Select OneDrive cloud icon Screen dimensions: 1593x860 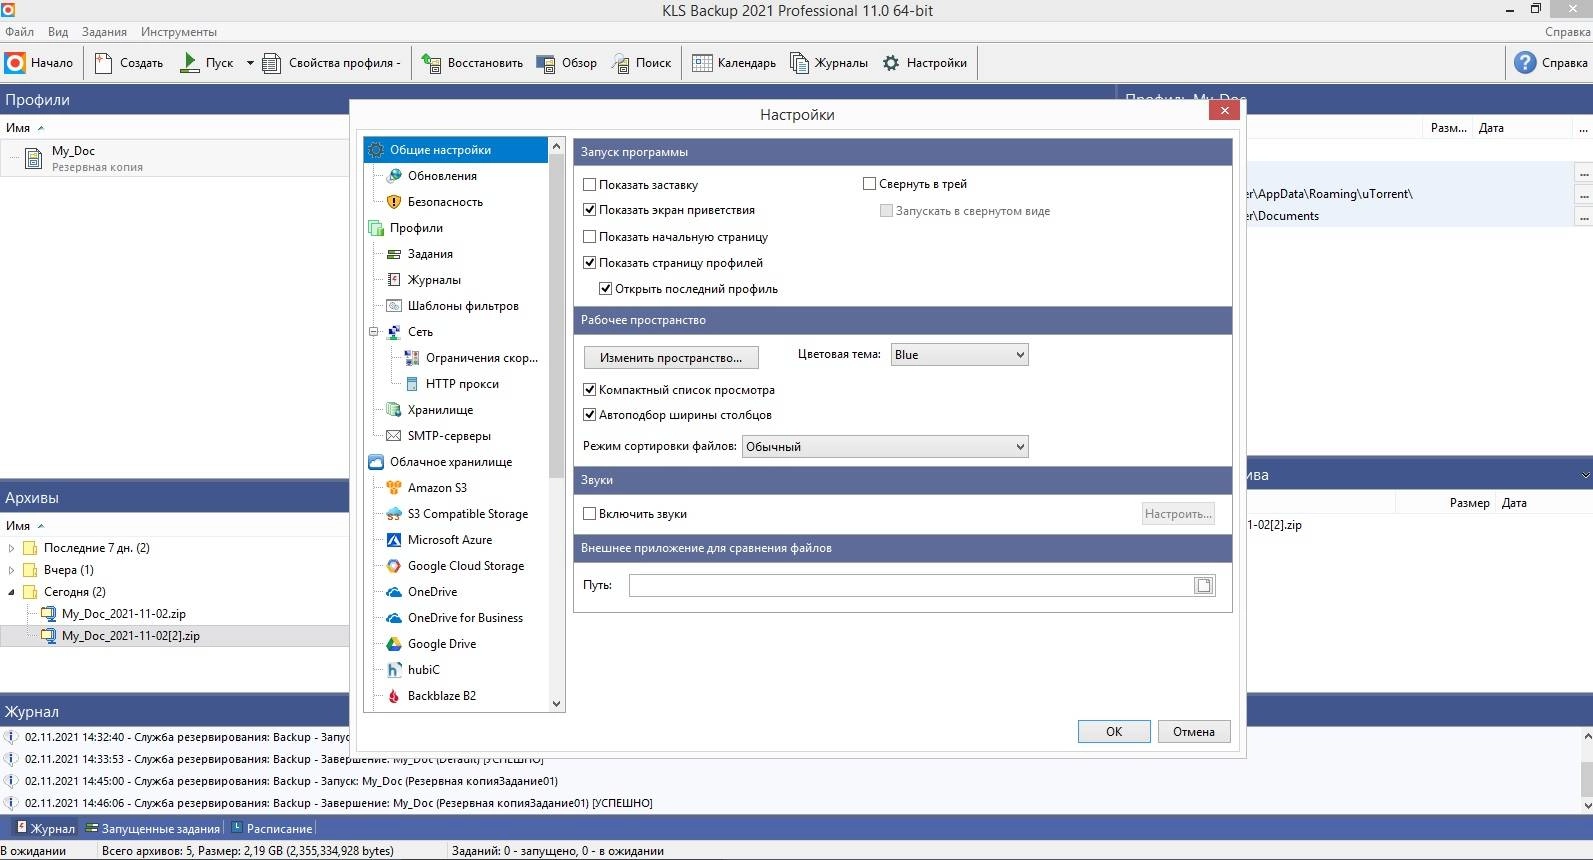tap(394, 592)
